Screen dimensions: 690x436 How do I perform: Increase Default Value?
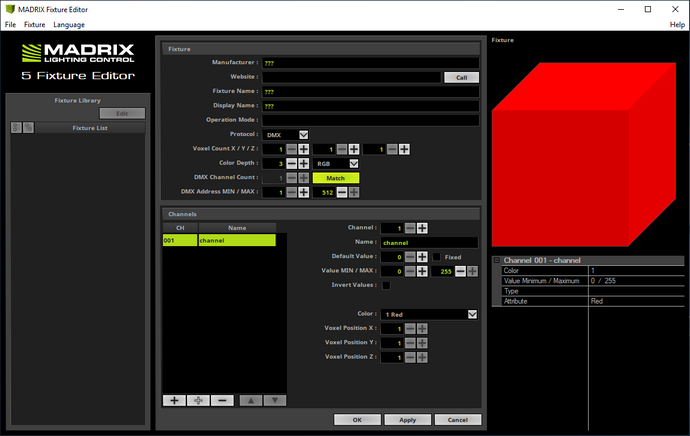422,257
